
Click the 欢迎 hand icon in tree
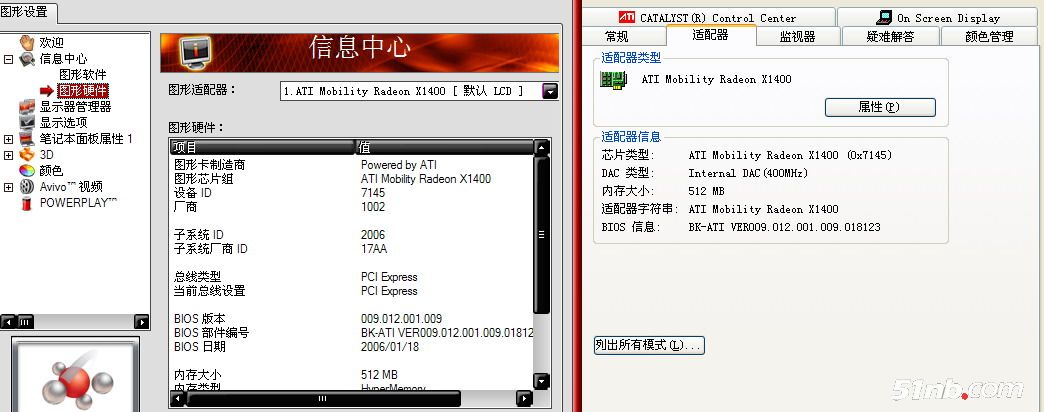point(27,42)
